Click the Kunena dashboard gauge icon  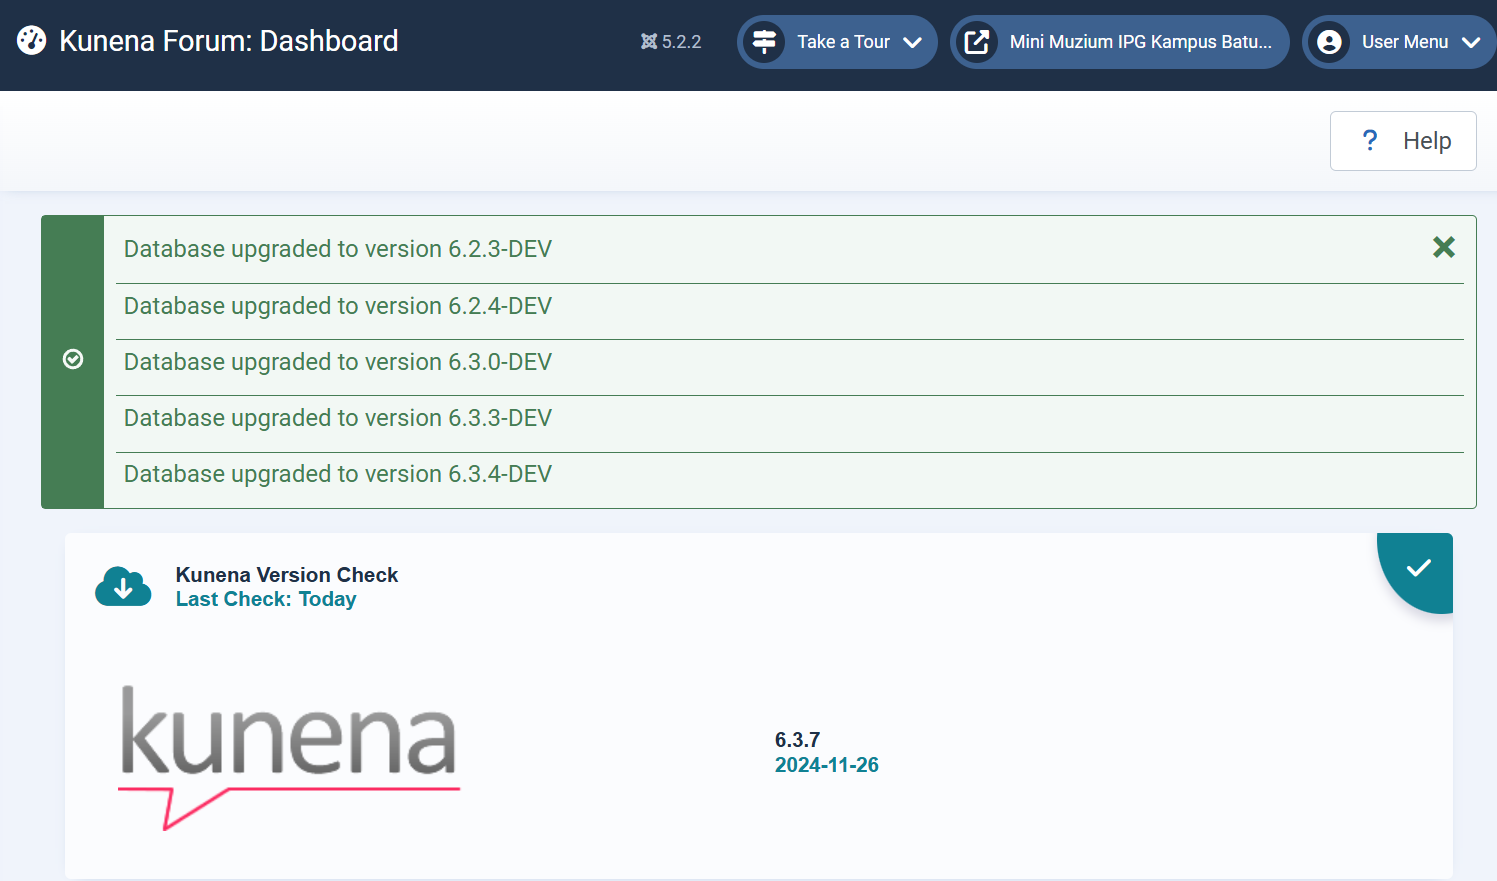[32, 41]
